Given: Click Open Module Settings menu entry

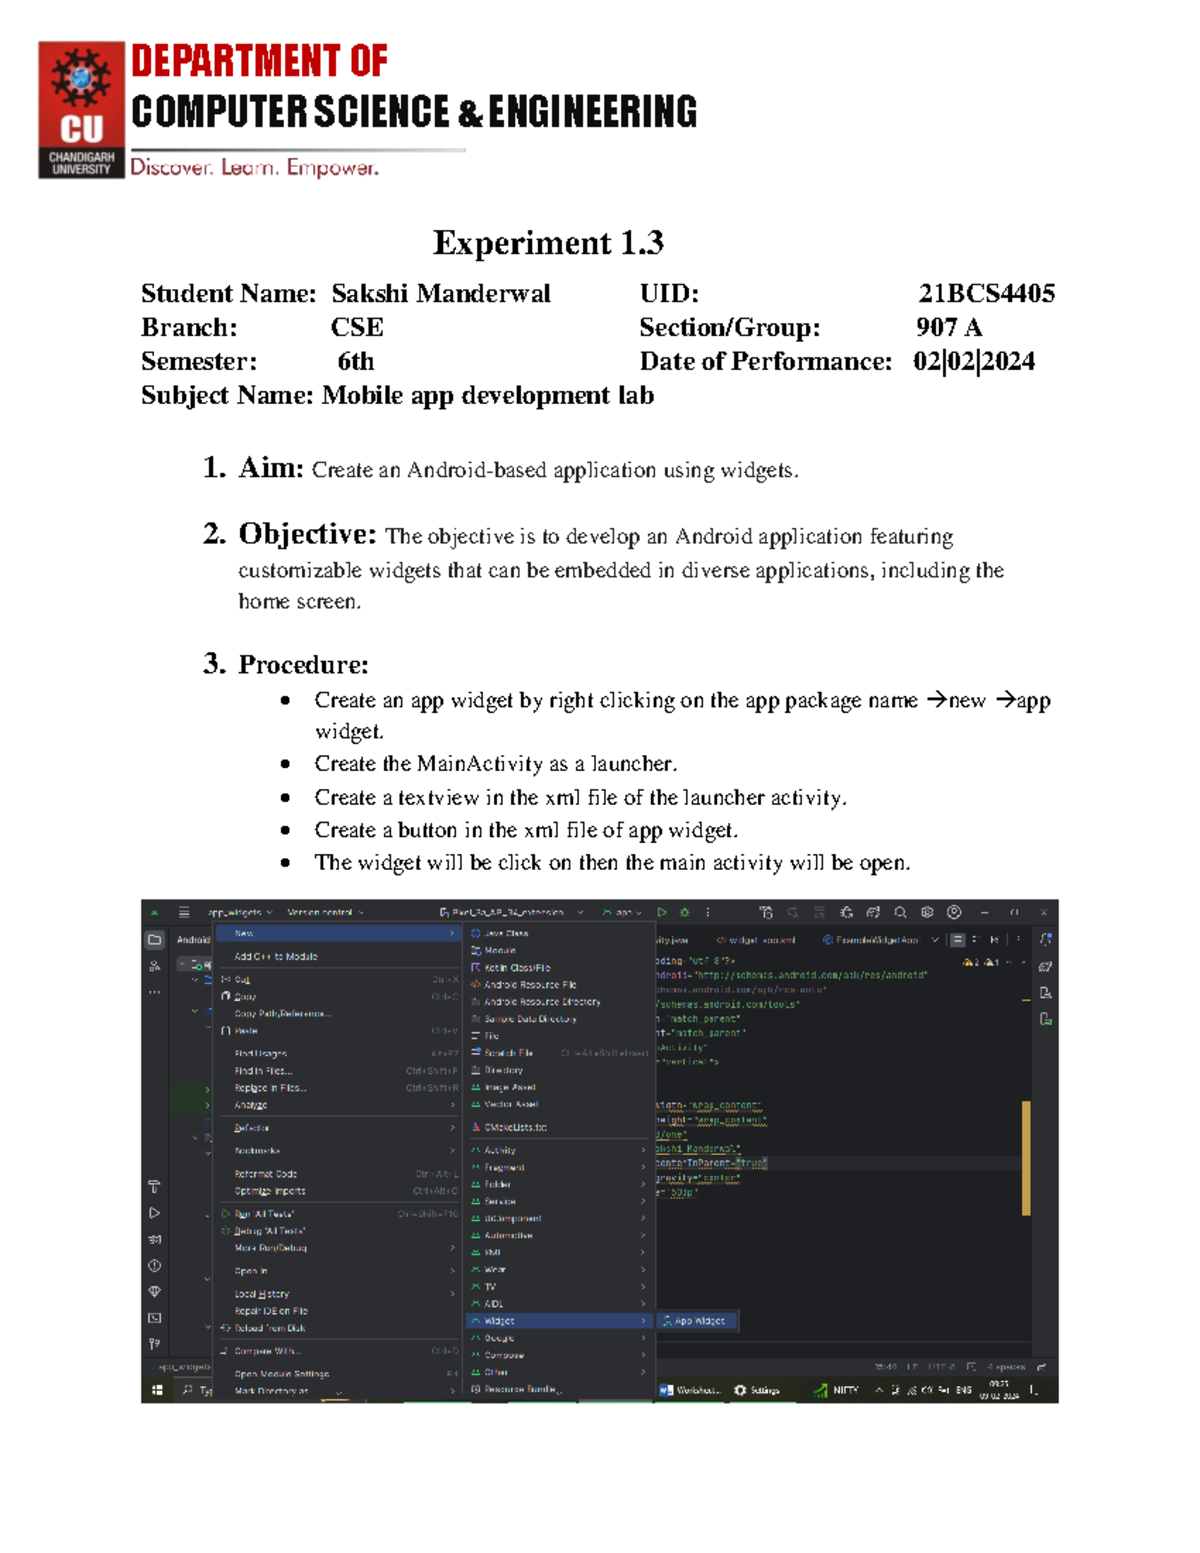Looking at the screenshot, I should point(282,1374).
